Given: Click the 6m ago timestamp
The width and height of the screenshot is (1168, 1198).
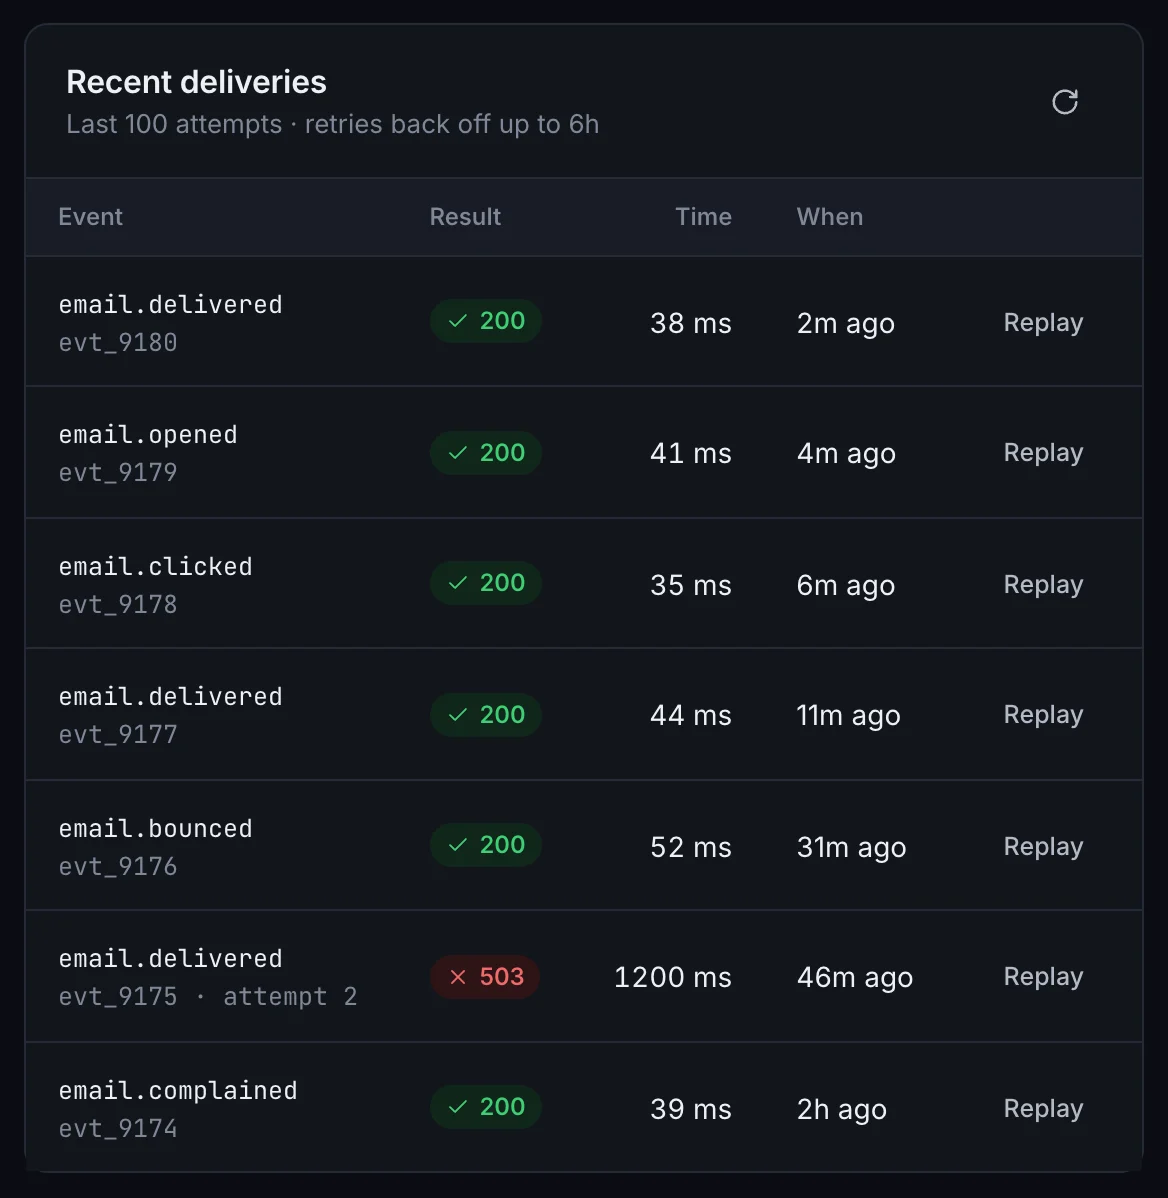Looking at the screenshot, I should [846, 586].
